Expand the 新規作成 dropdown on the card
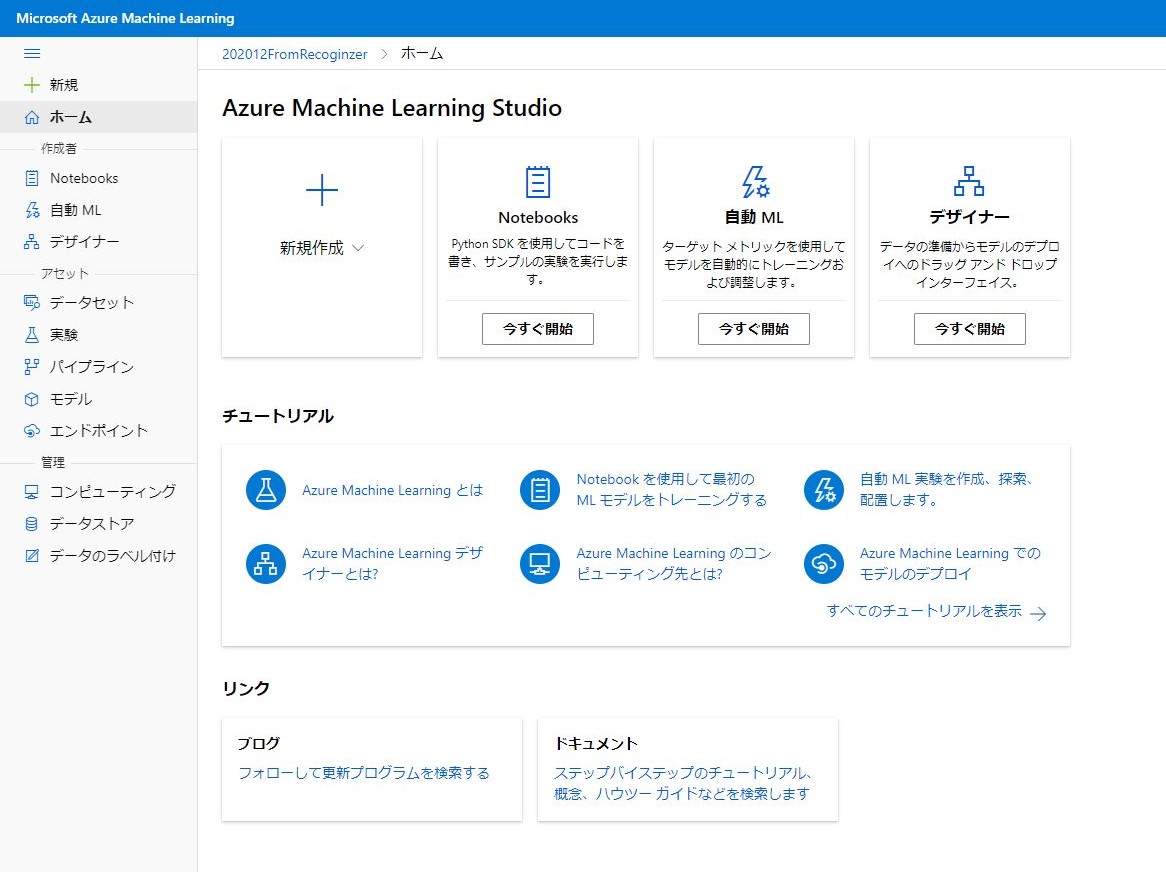The height and width of the screenshot is (872, 1166). point(322,248)
